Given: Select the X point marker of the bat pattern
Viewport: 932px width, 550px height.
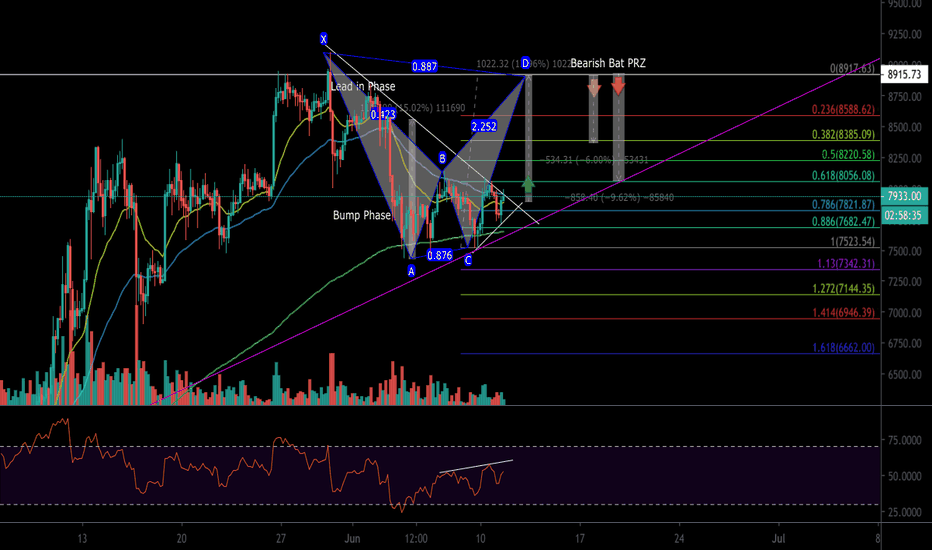Looking at the screenshot, I should (x=323, y=39).
